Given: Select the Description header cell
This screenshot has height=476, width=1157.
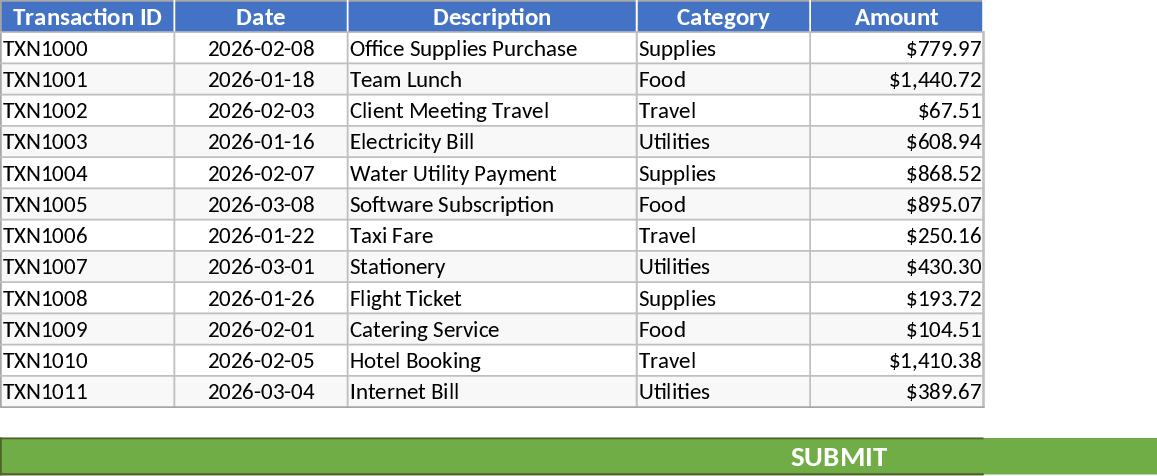Looking at the screenshot, I should click(492, 17).
